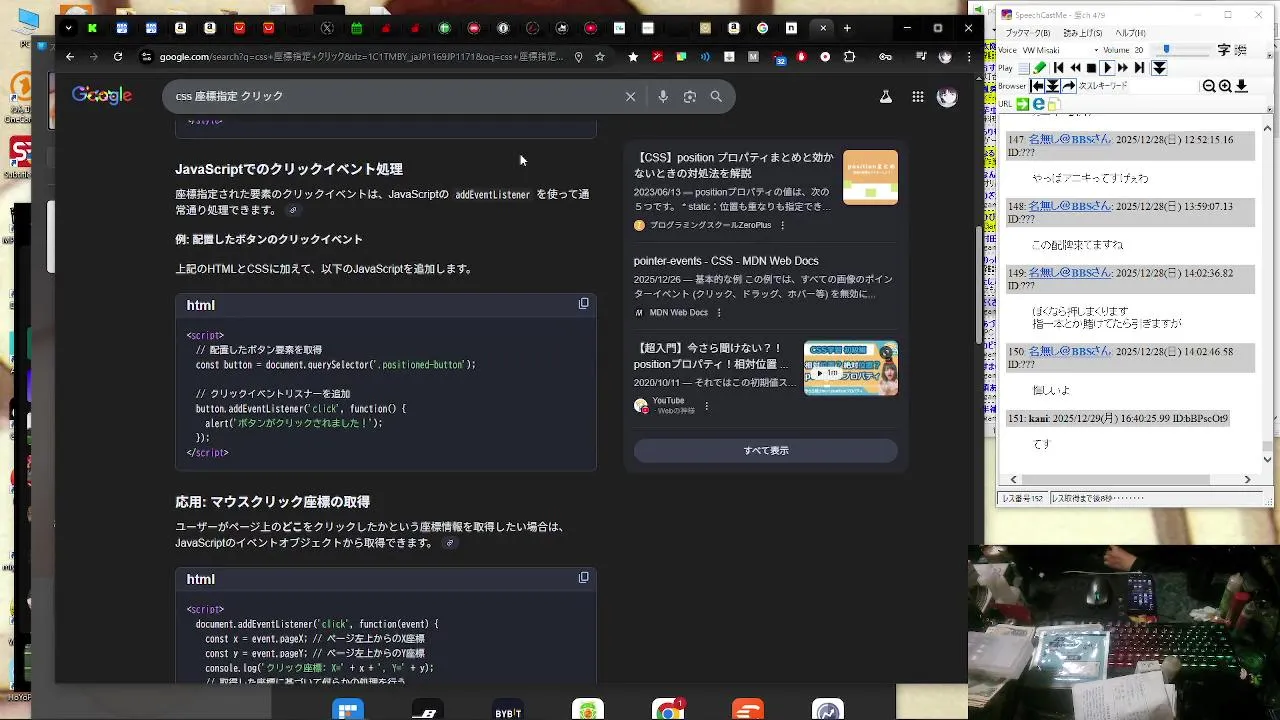Fast-forward one post in SpeechCastMe
1280x720 pixels.
coord(1123,68)
